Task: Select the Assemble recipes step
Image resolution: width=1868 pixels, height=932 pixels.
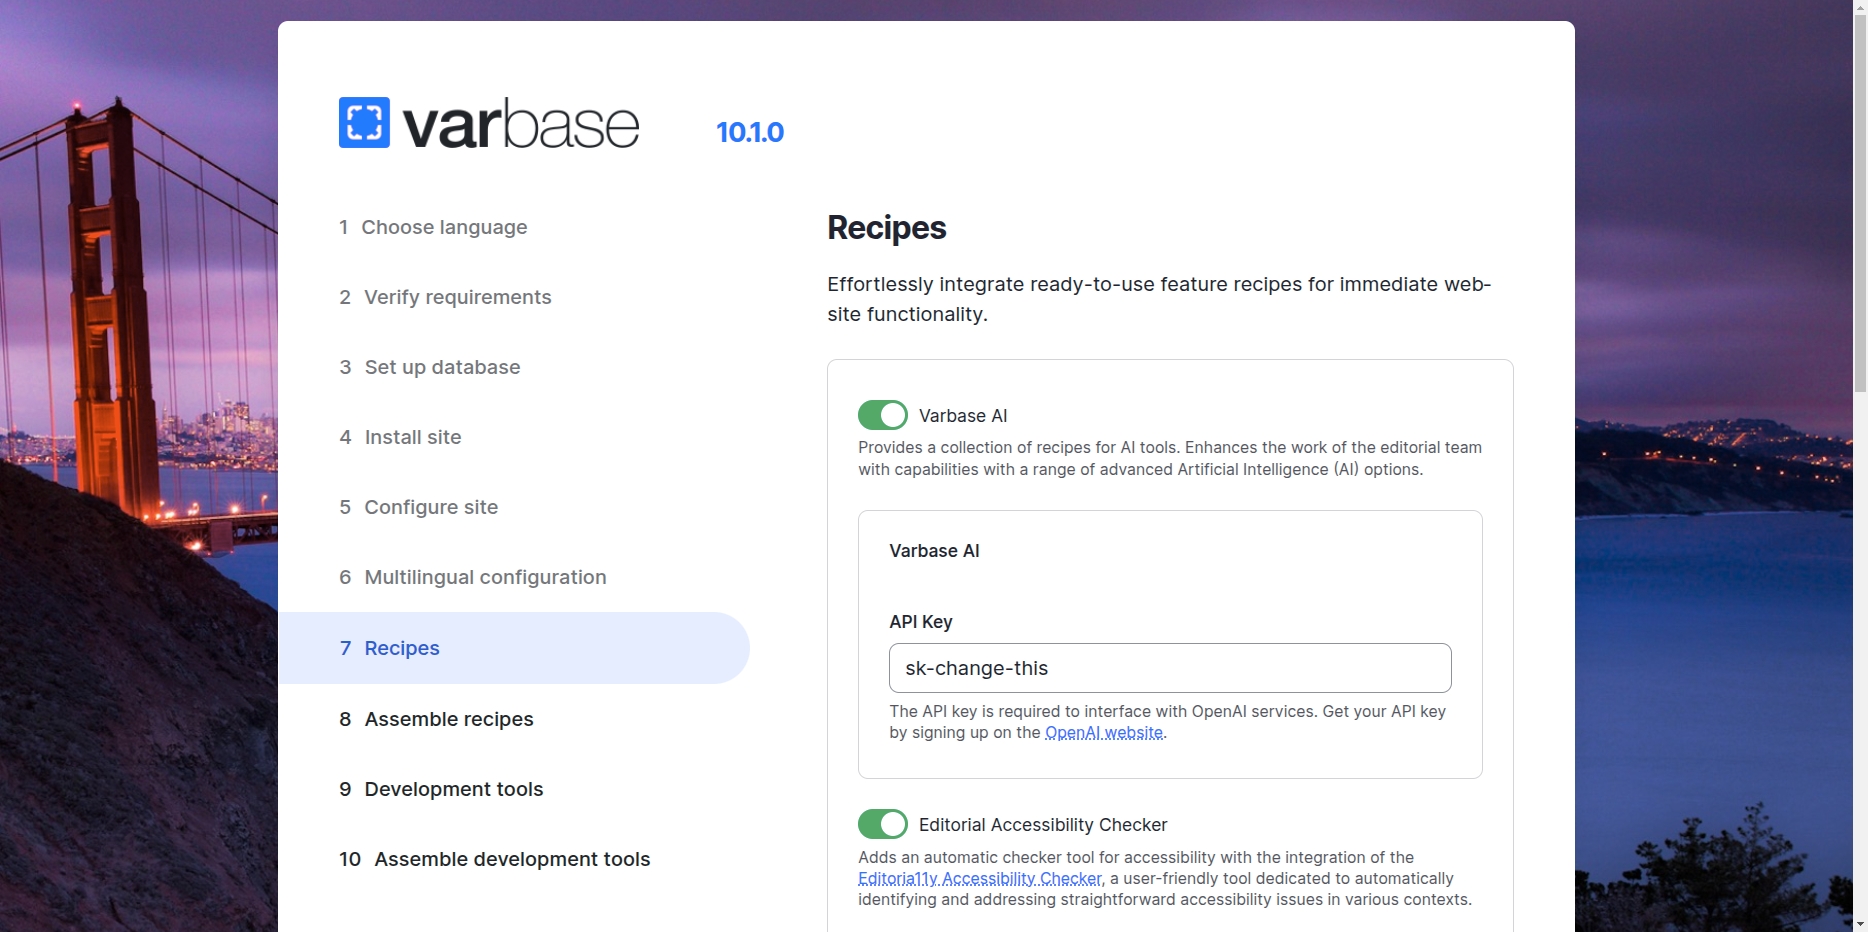Action: 448,719
